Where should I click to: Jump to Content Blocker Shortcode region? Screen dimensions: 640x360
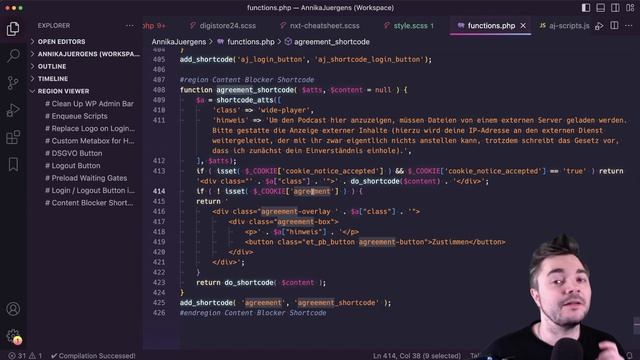[89, 203]
